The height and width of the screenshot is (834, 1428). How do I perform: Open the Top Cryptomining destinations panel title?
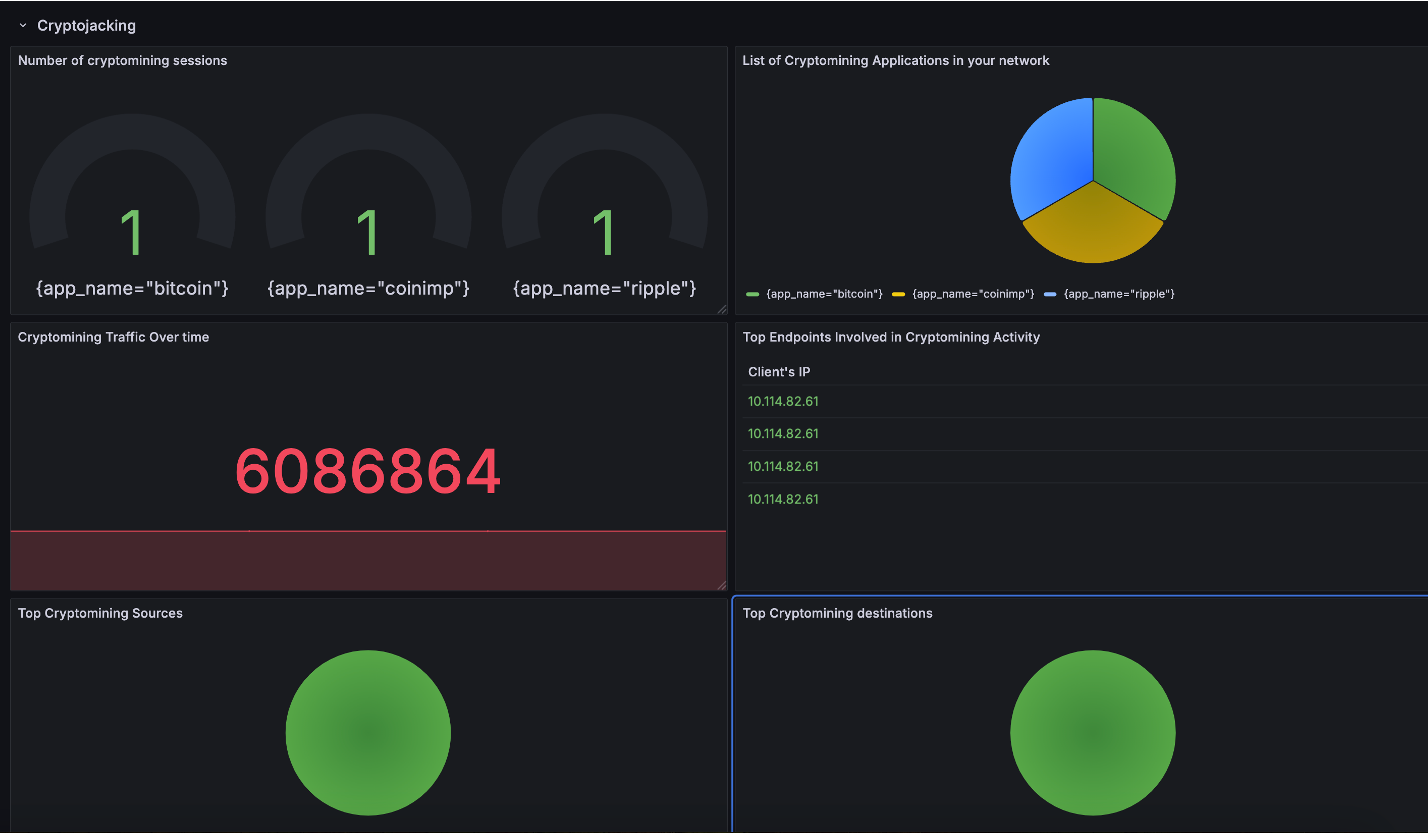coord(838,614)
